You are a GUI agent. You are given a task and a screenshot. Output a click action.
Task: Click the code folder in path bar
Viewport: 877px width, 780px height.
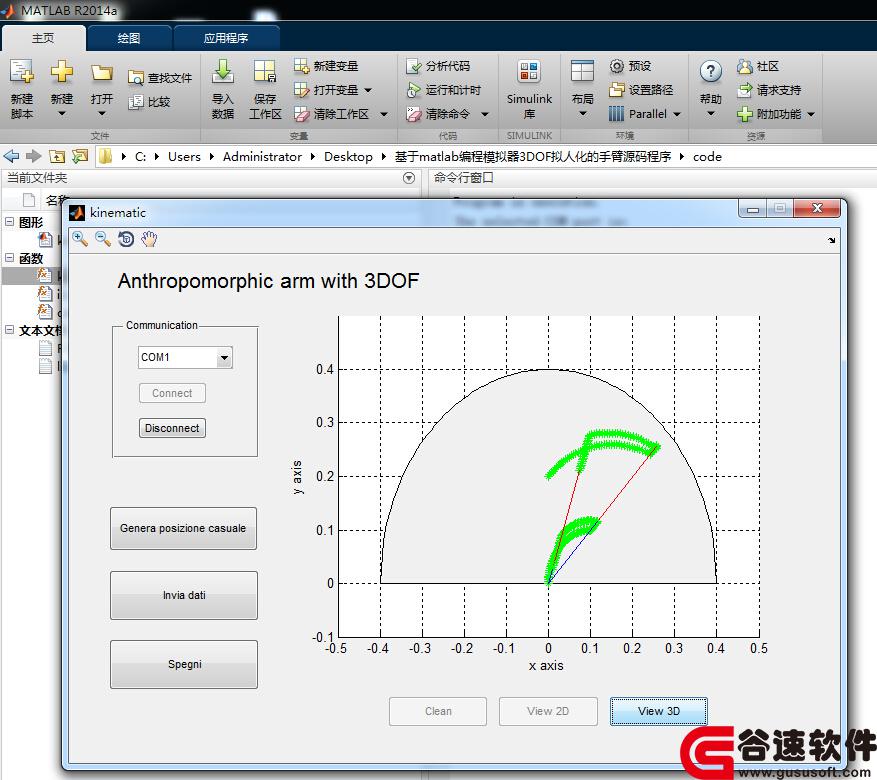[707, 157]
